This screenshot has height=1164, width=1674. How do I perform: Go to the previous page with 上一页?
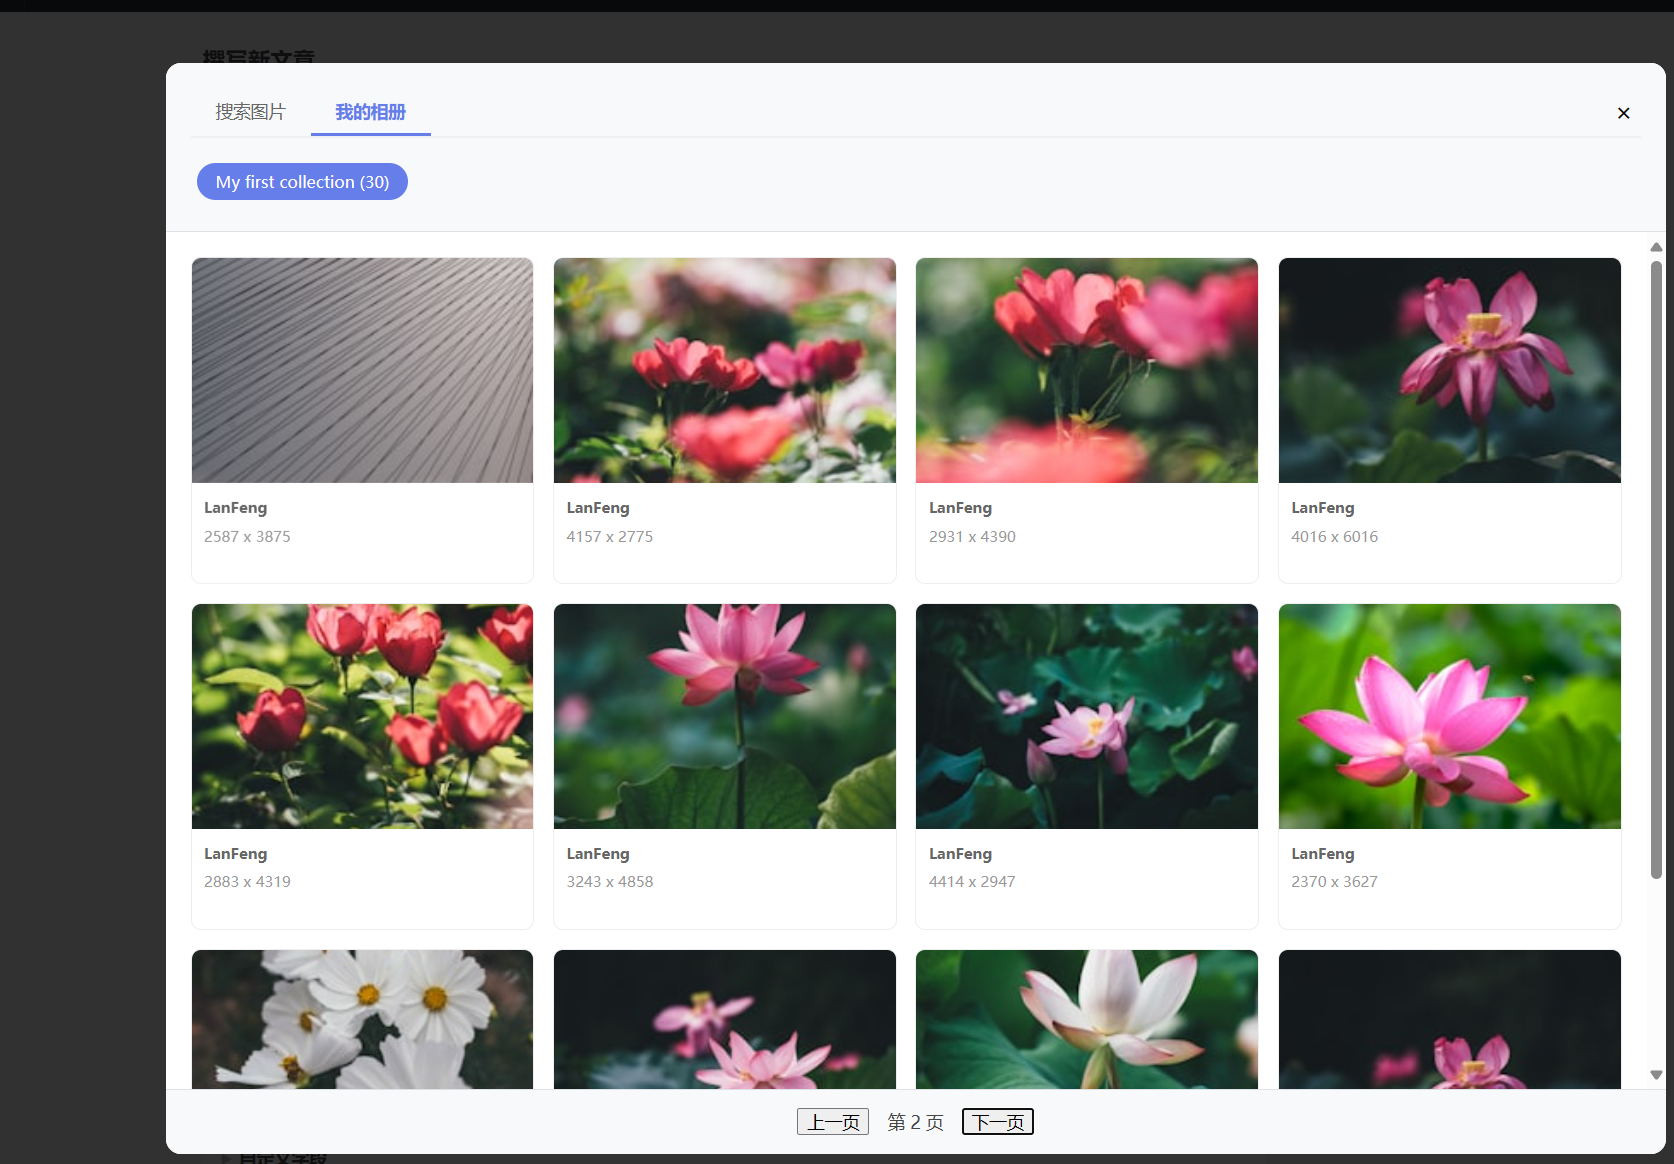click(x=832, y=1121)
